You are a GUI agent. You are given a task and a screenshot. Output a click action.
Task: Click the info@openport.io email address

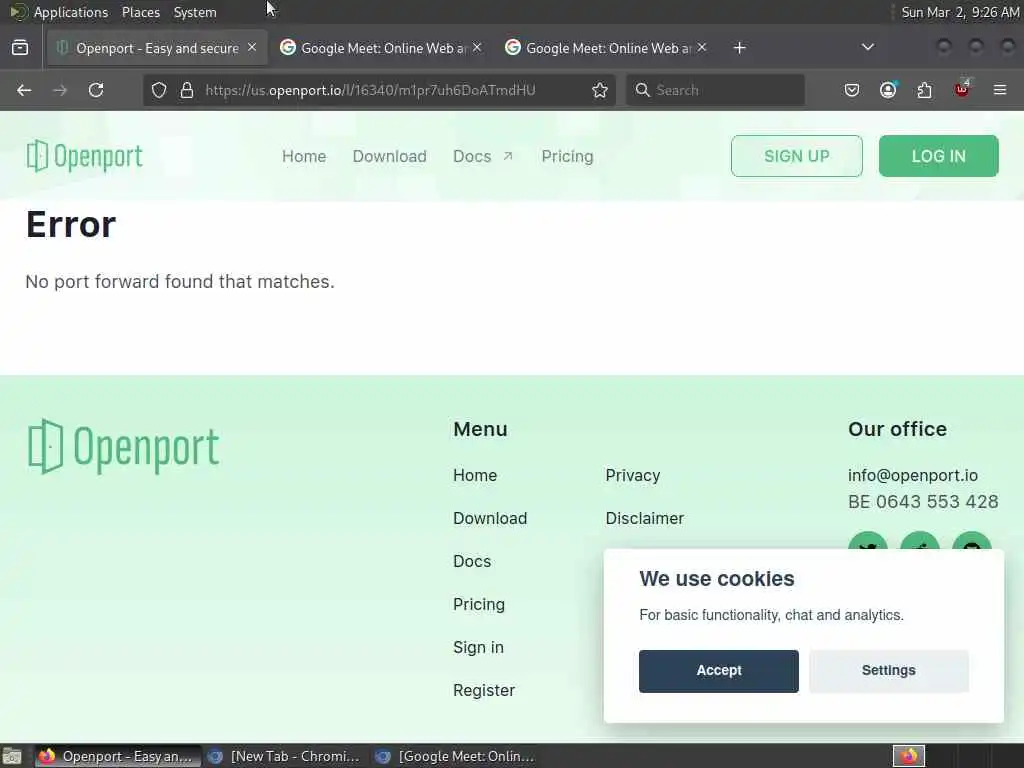point(912,475)
